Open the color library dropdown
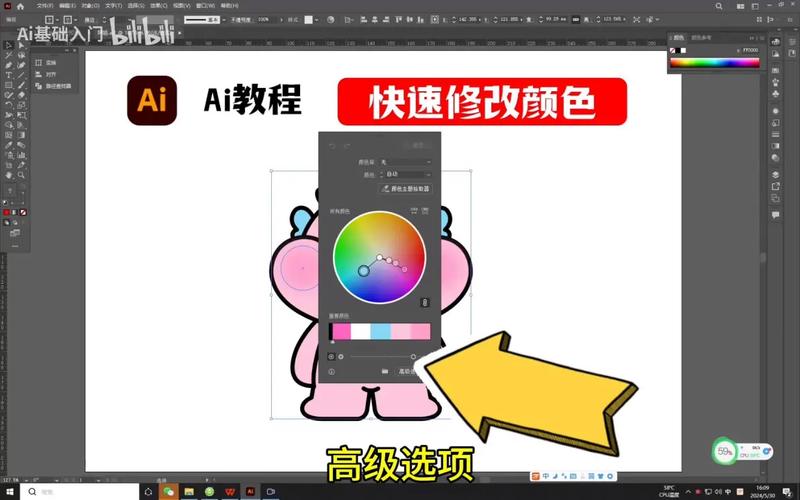This screenshot has height=500, width=800. (x=409, y=161)
